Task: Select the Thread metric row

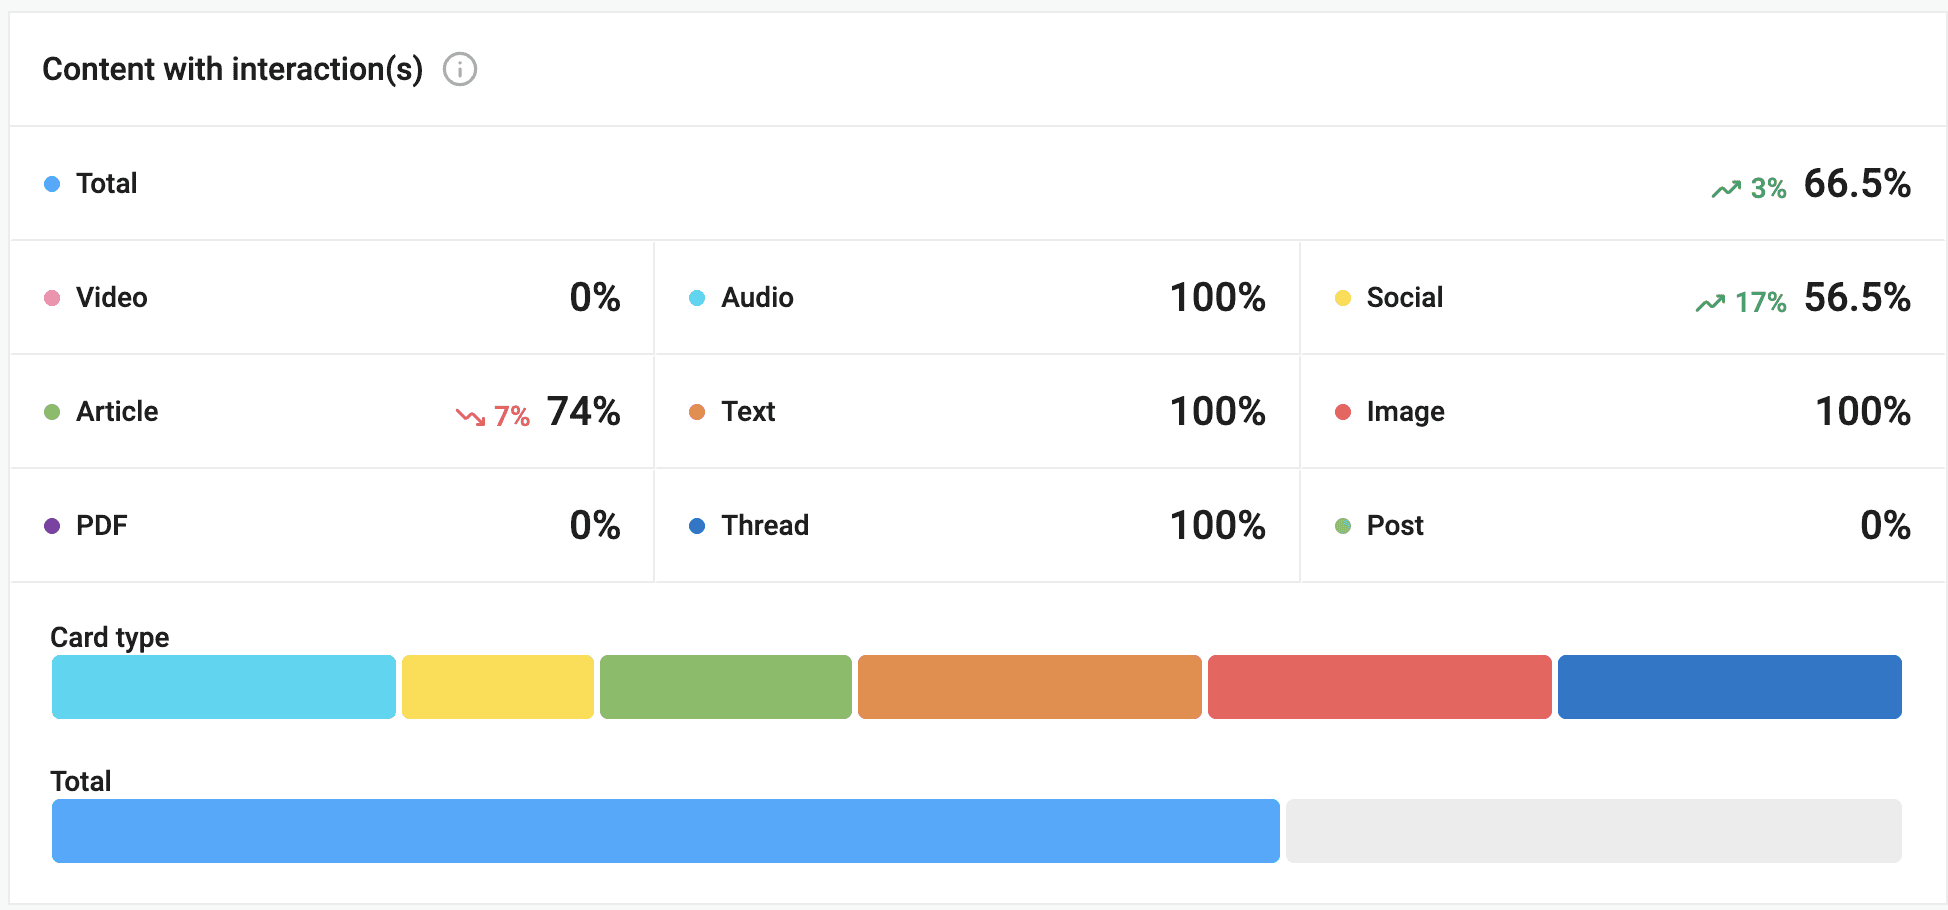Action: (977, 525)
